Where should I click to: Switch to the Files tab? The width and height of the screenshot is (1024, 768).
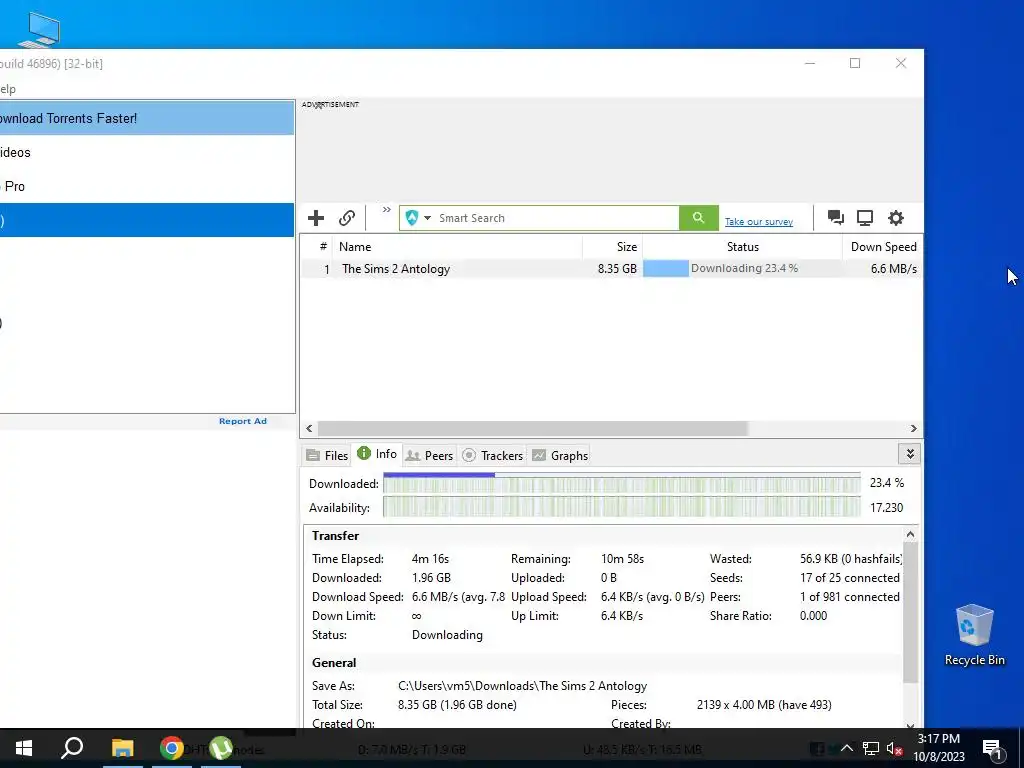pos(327,455)
